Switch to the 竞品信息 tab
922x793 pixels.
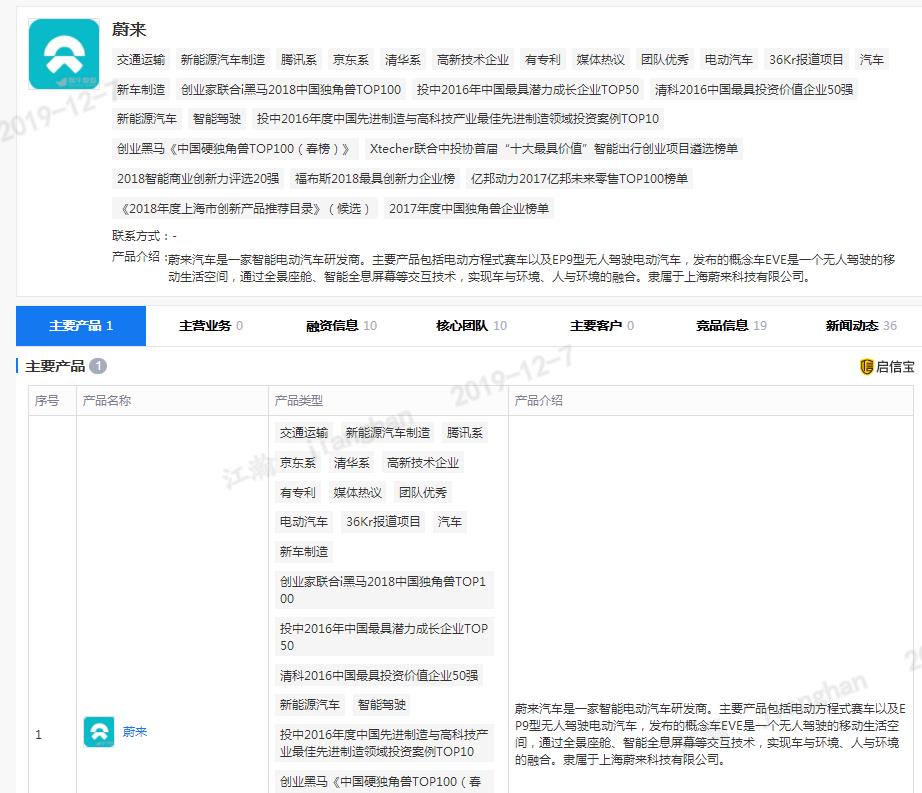point(731,326)
